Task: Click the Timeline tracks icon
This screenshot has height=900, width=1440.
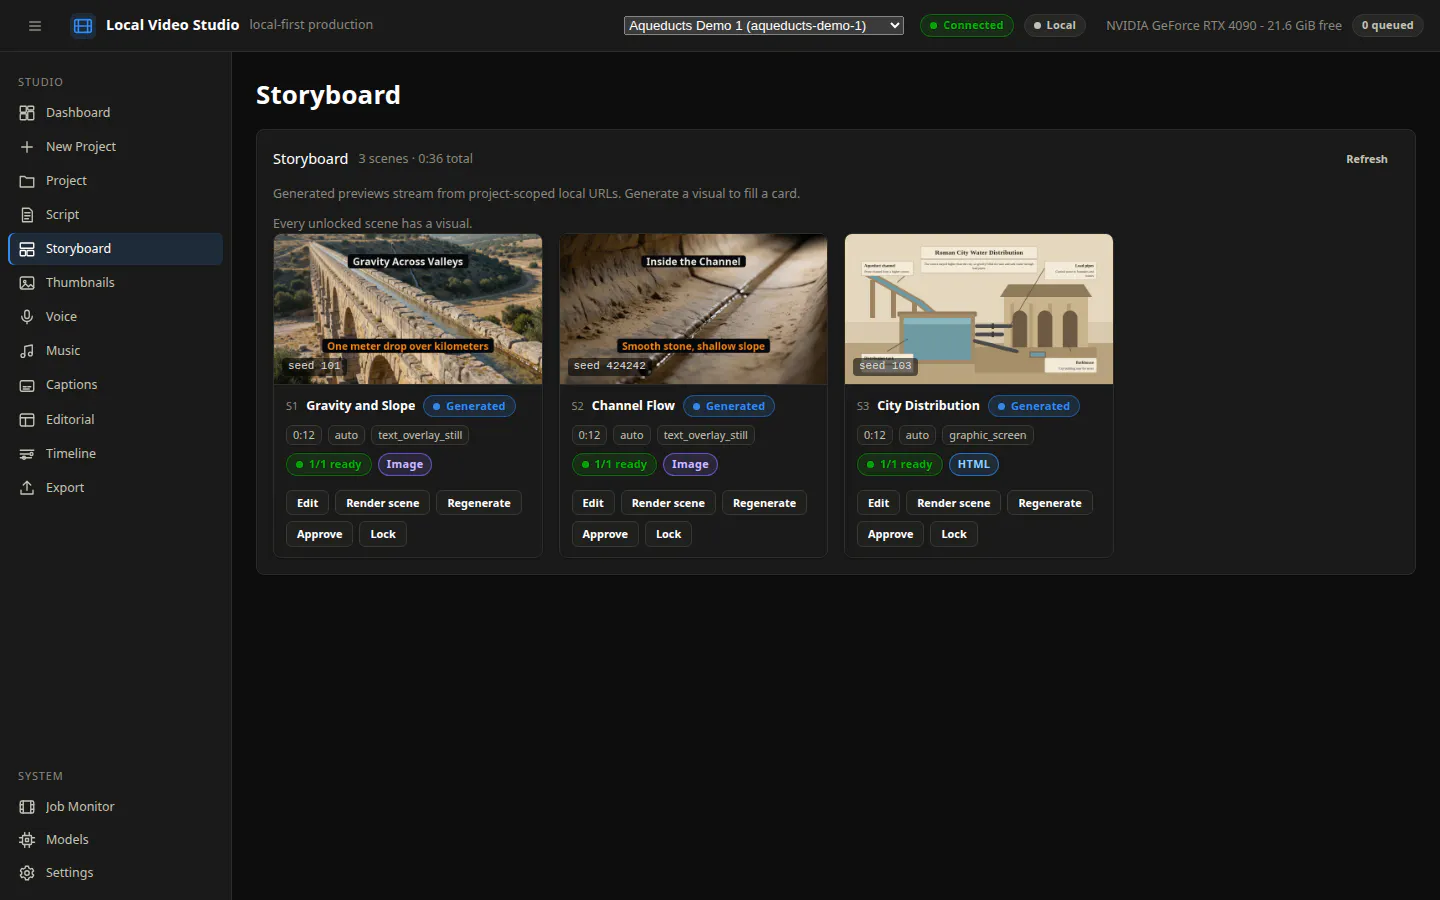Action: pyautogui.click(x=27, y=454)
